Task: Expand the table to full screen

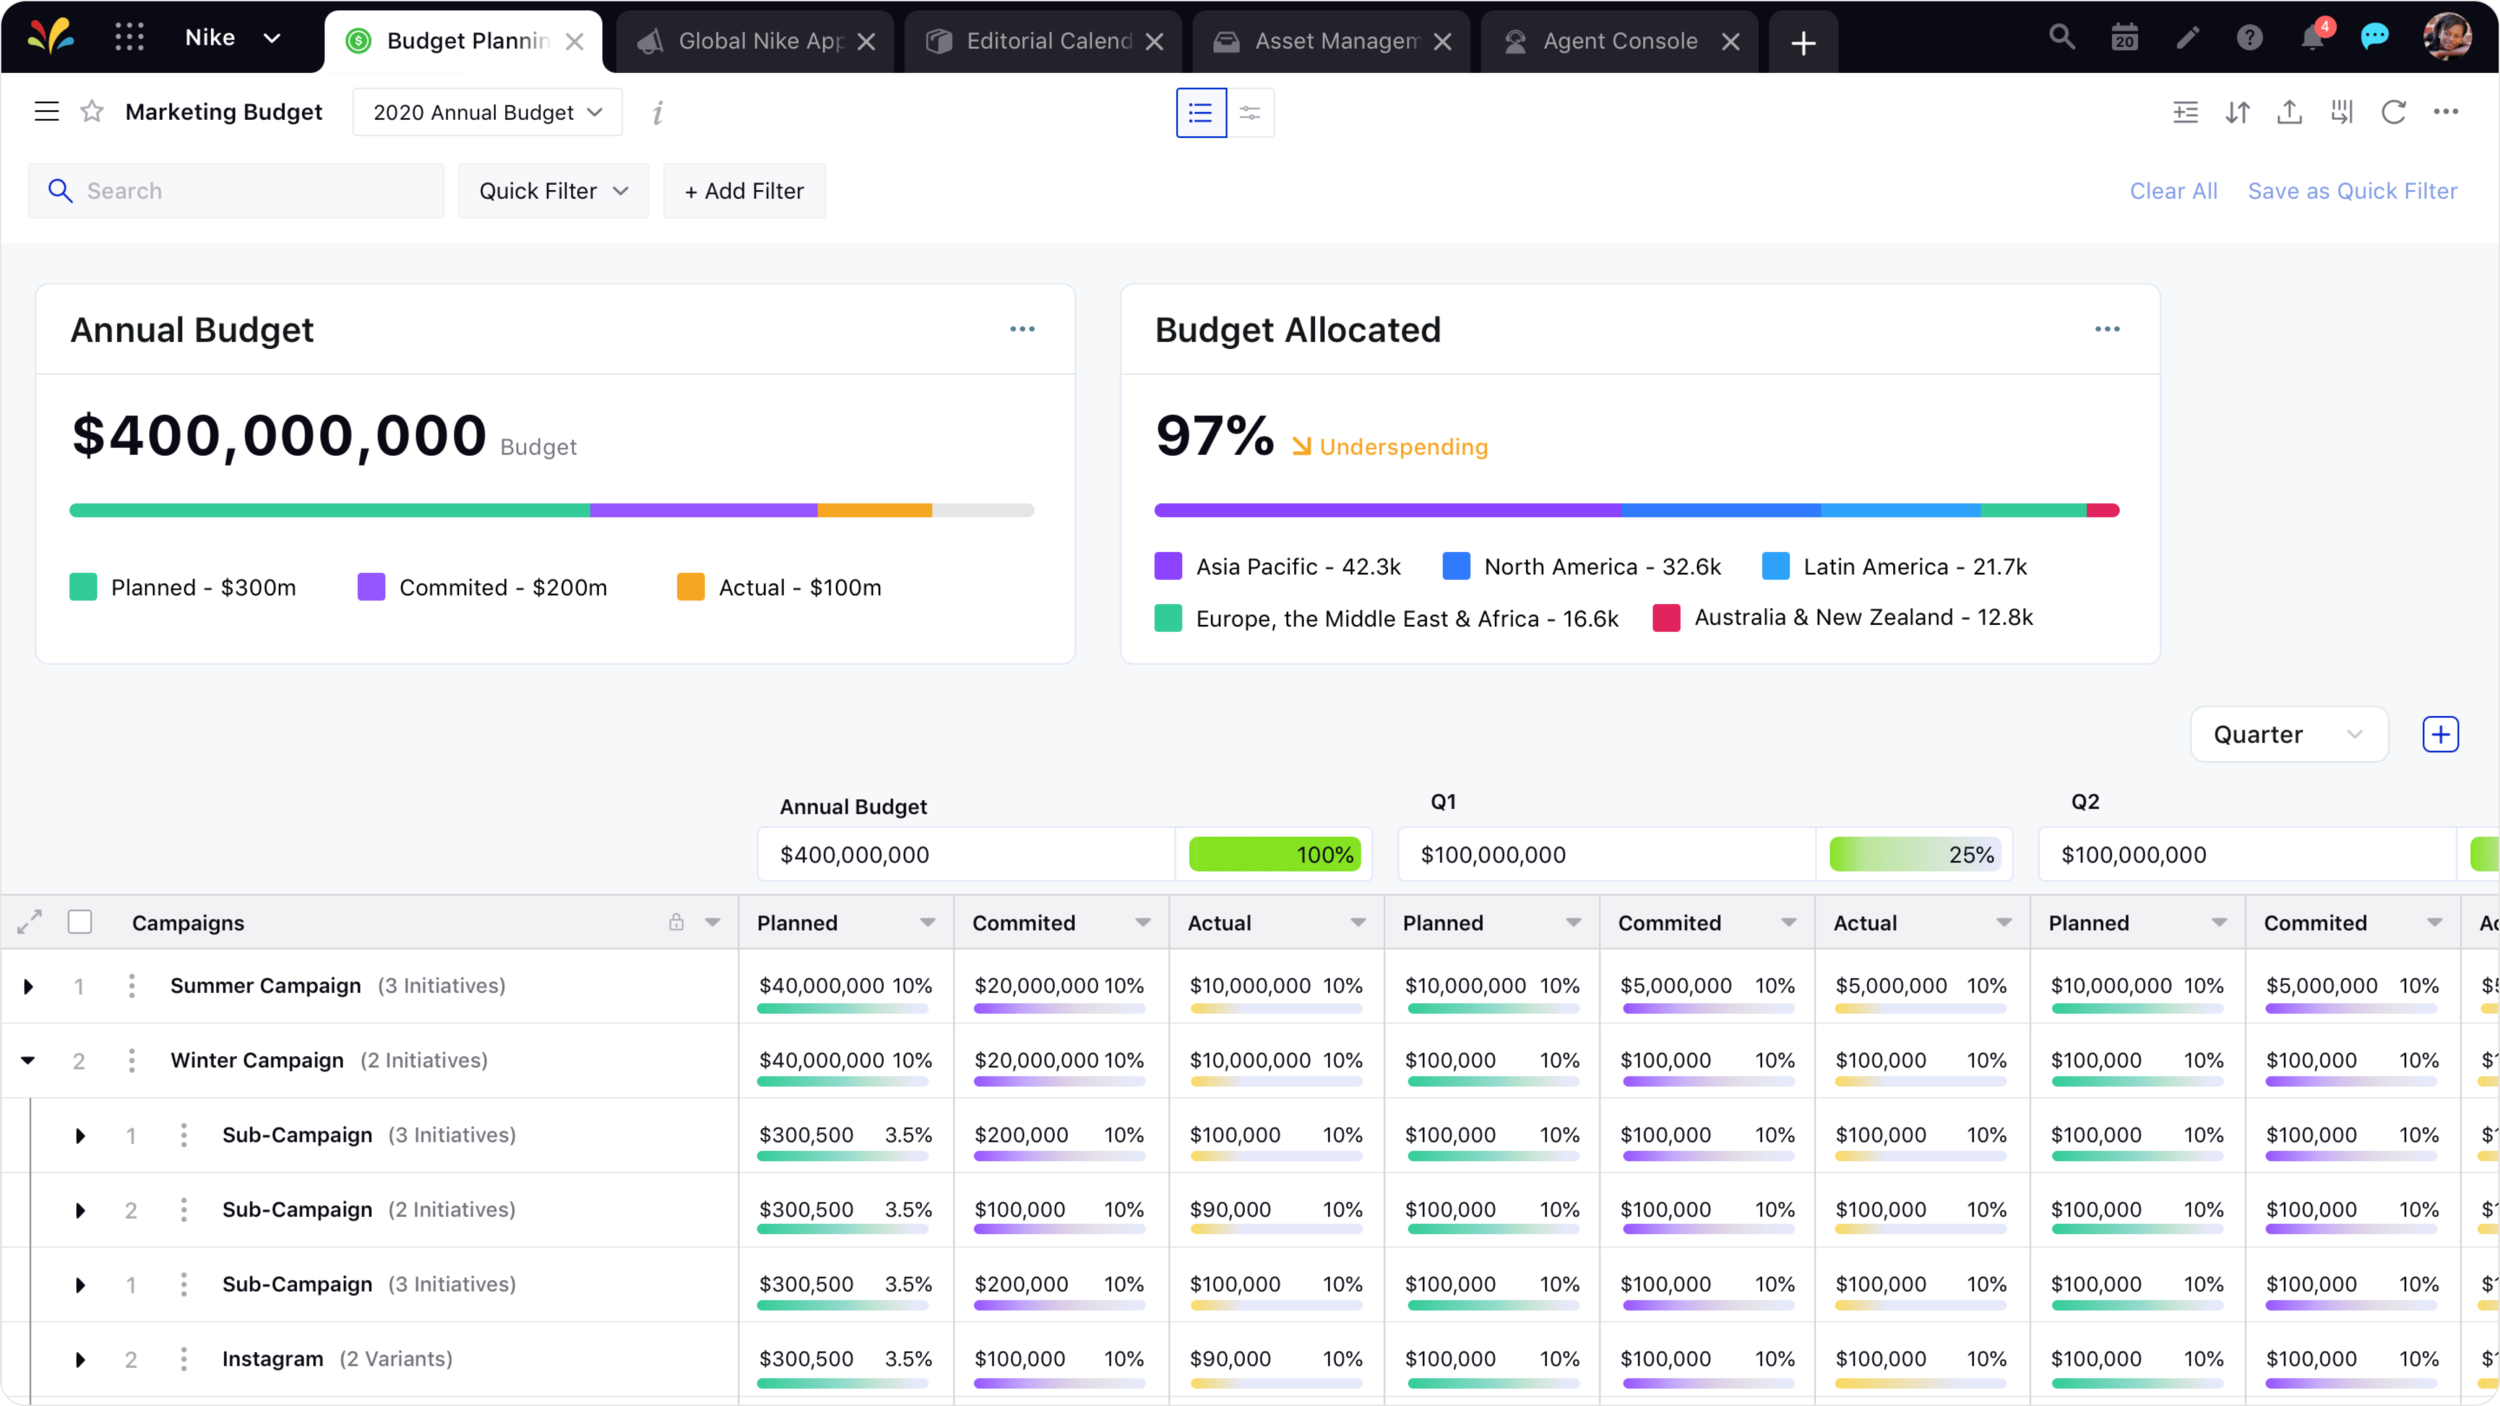Action: [30, 922]
